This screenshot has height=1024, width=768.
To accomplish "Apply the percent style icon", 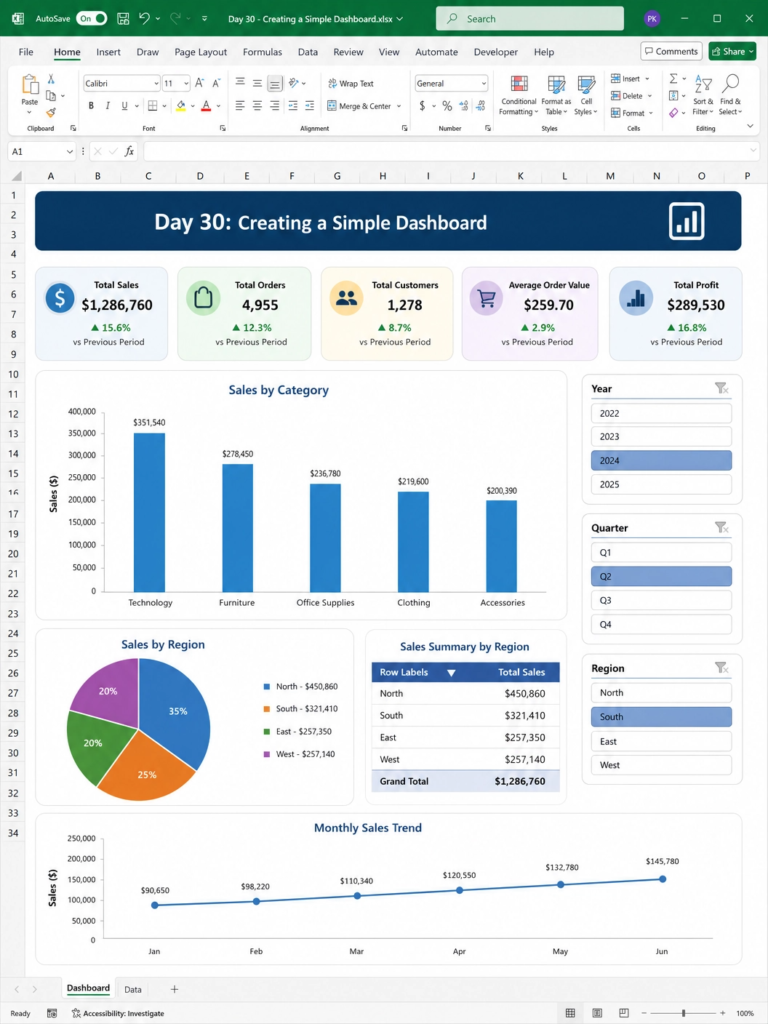I will [x=447, y=106].
